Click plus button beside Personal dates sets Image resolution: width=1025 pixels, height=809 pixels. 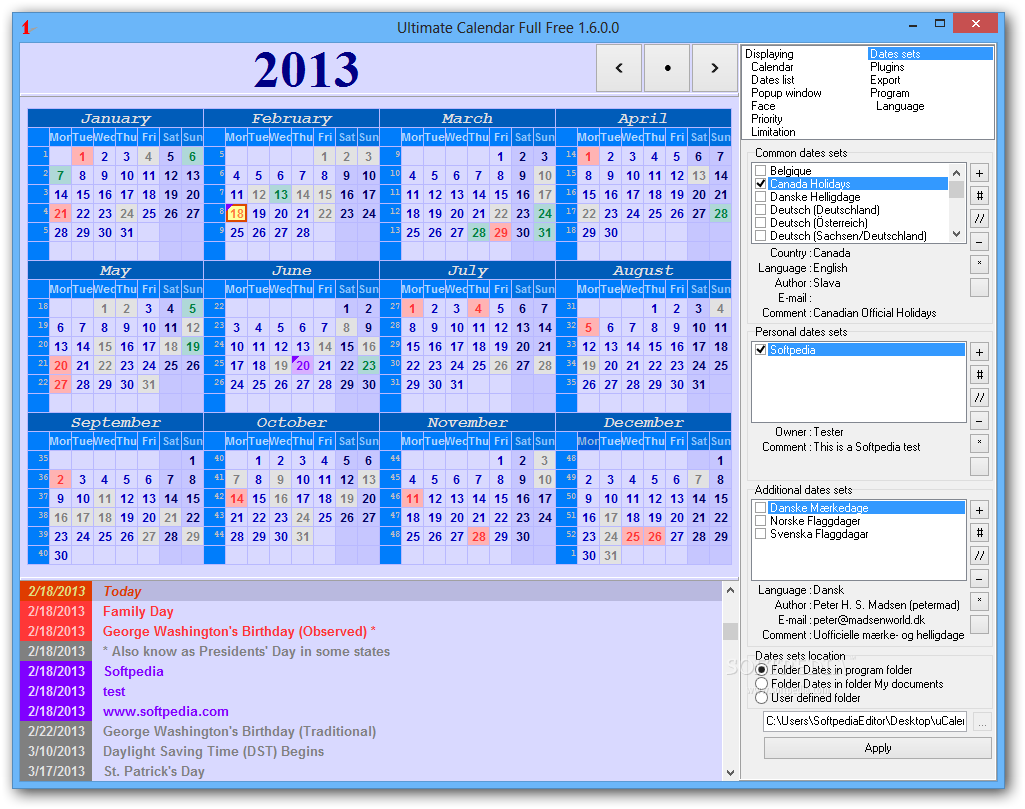[979, 352]
